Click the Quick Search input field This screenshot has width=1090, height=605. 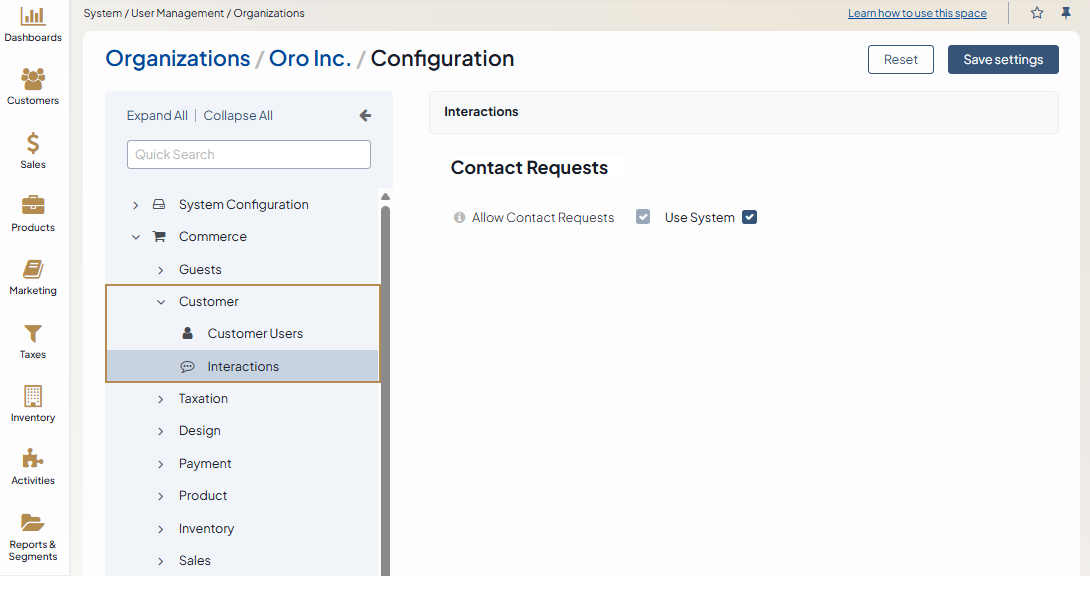249,155
